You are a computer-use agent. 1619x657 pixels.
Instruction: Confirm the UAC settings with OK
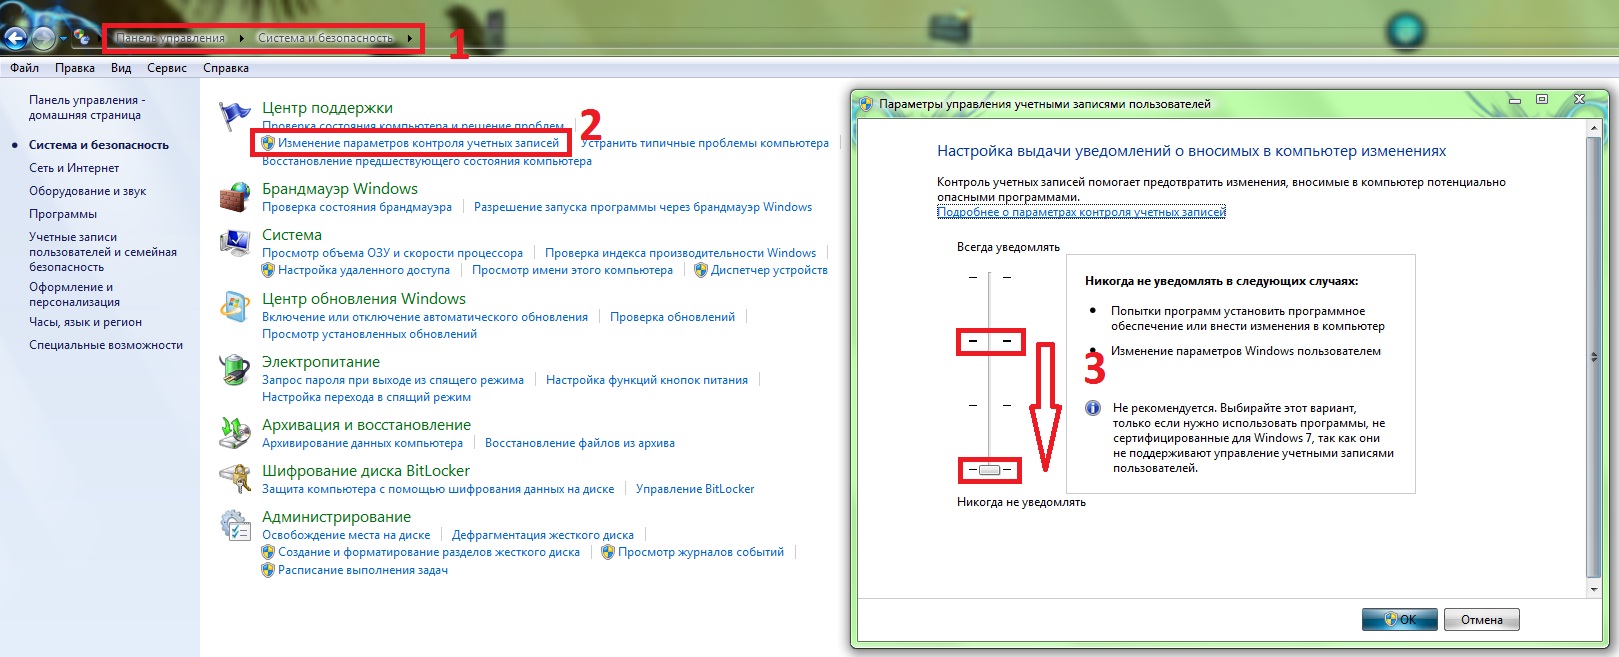1400,620
